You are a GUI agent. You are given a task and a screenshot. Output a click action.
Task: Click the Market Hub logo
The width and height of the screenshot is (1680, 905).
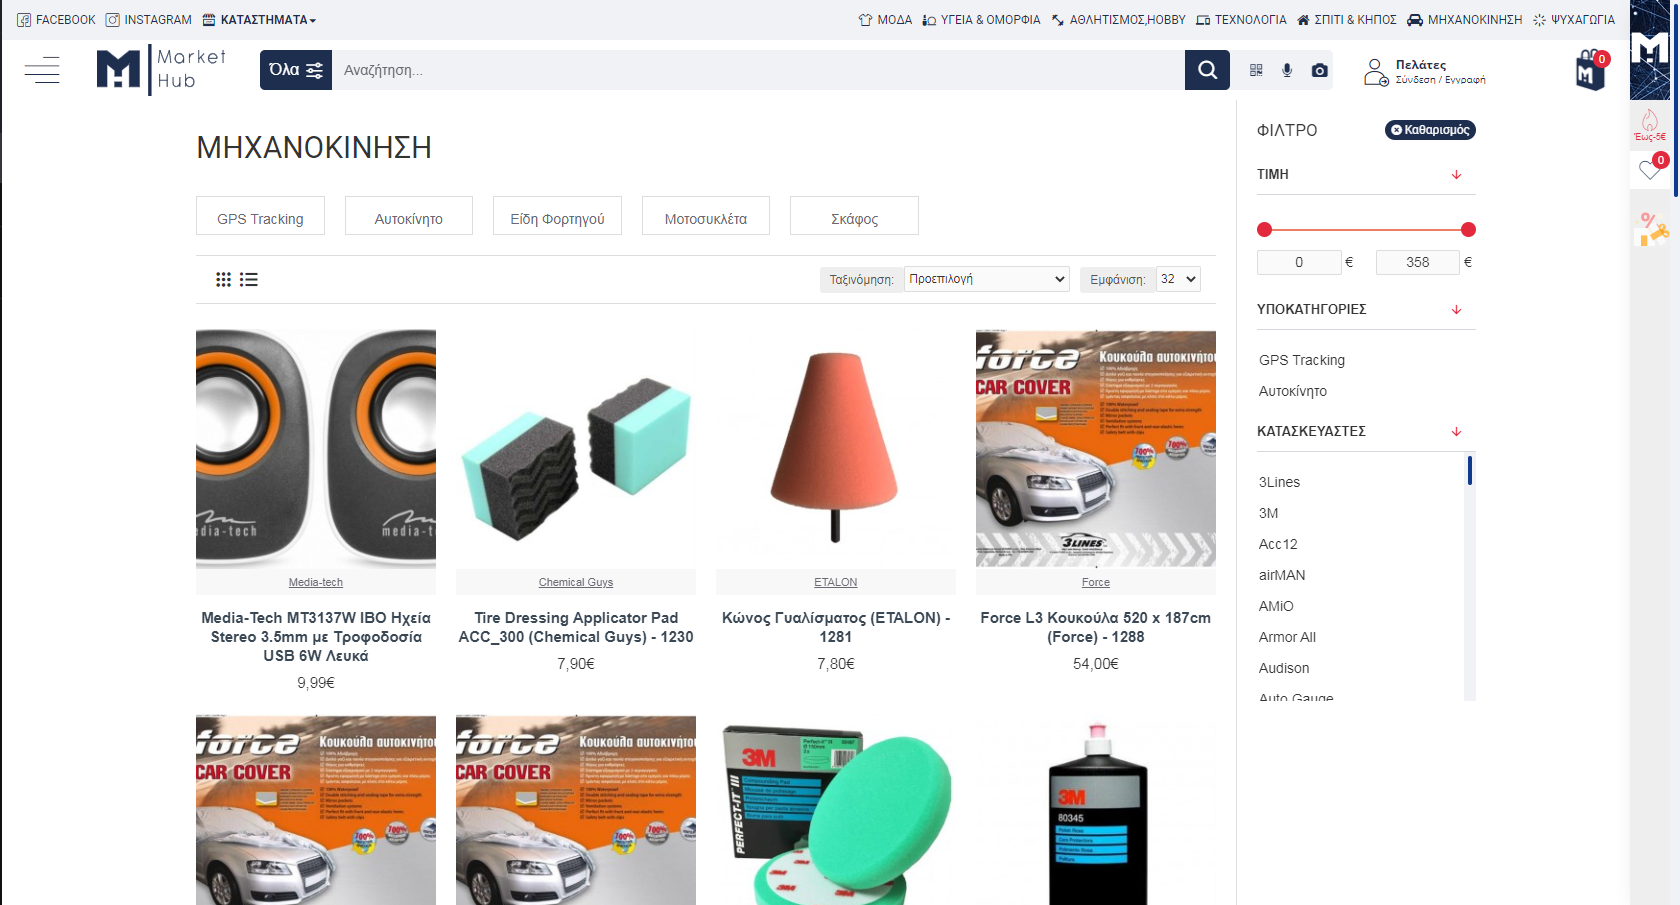coord(161,70)
